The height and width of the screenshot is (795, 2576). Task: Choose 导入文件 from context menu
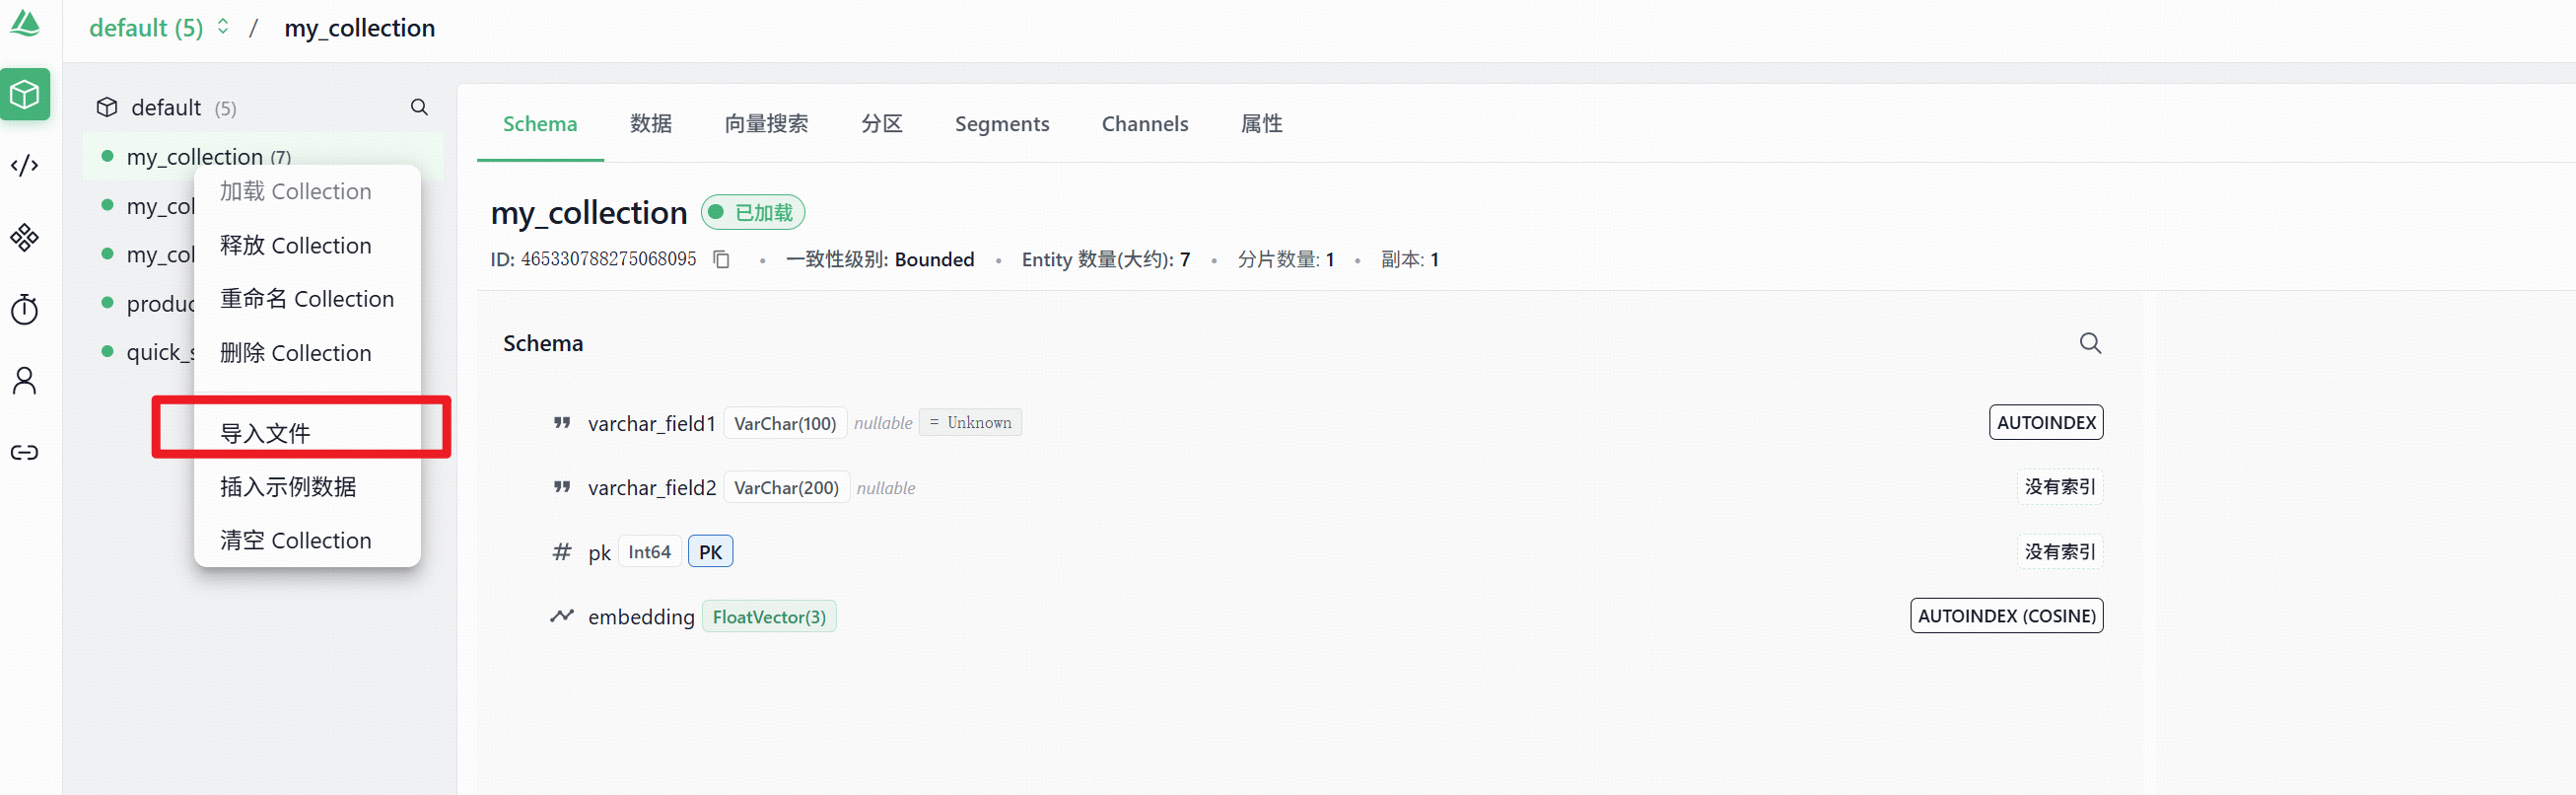click(307, 433)
